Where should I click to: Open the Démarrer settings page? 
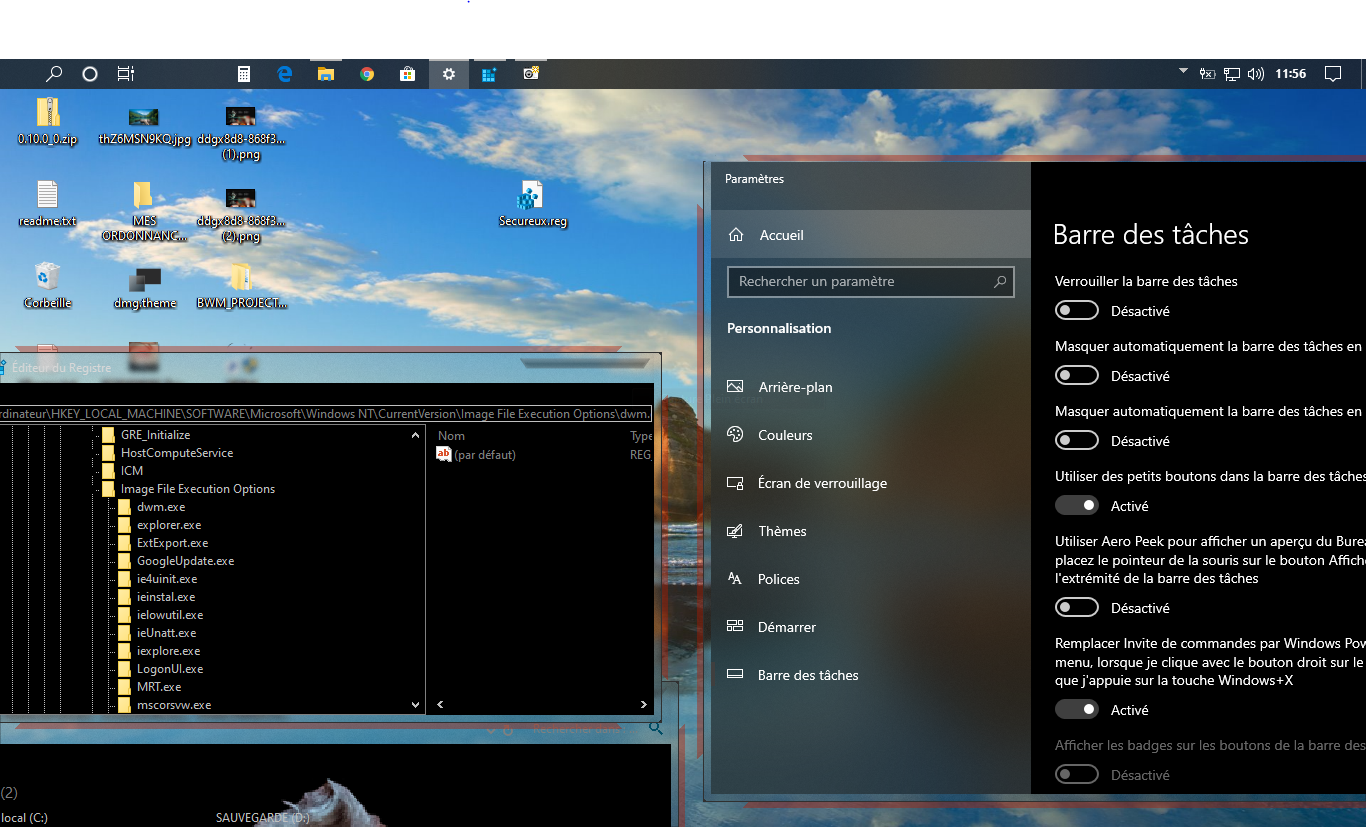coord(871,627)
